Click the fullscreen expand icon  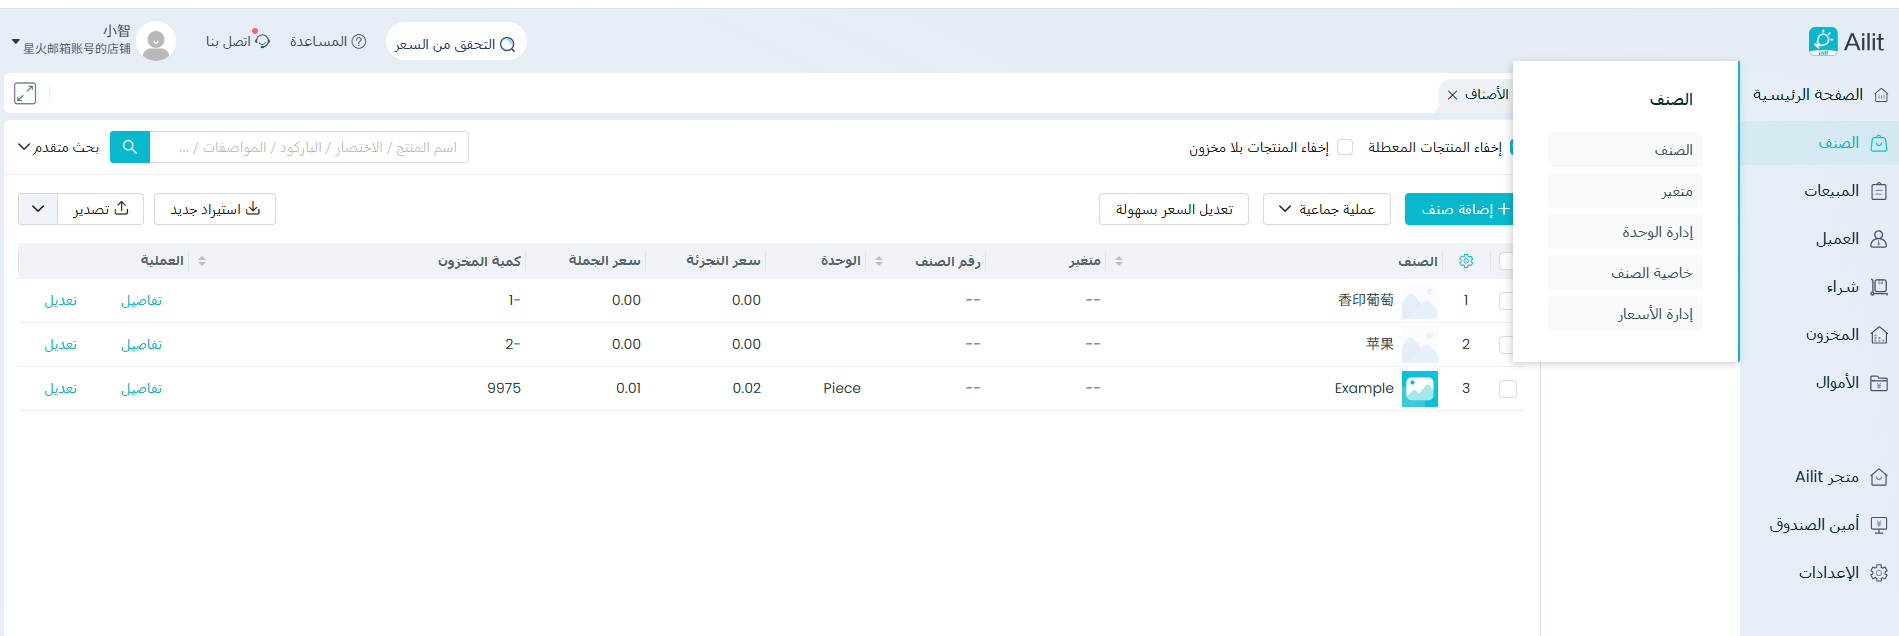click(x=25, y=93)
